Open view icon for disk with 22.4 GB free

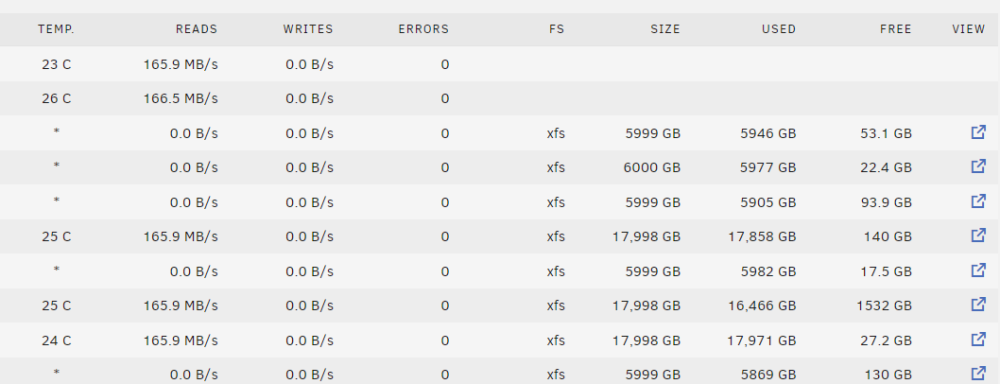coord(978,167)
